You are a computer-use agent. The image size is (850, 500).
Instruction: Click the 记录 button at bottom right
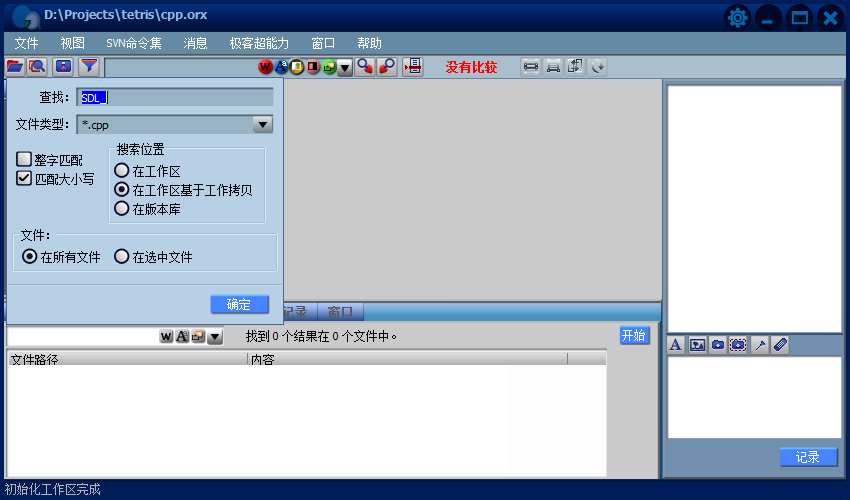tap(808, 457)
